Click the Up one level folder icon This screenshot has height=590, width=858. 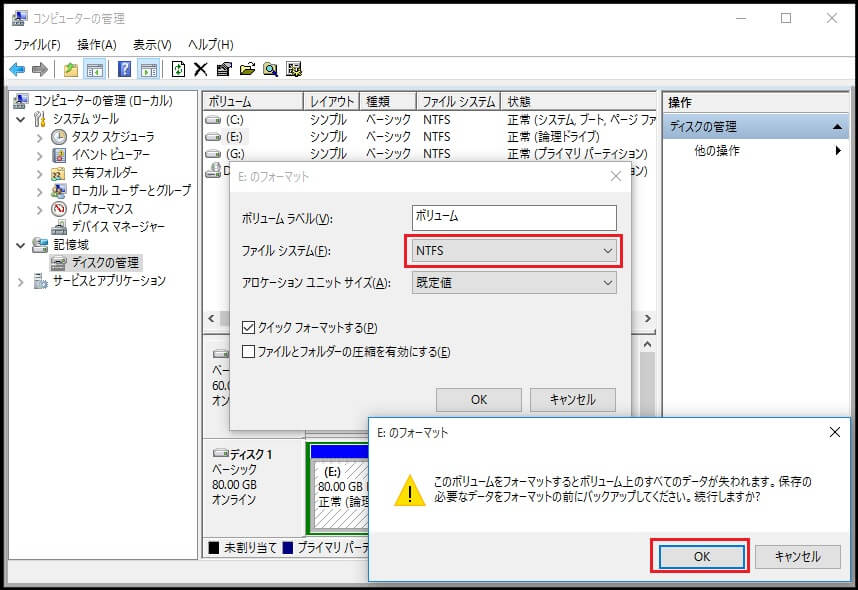(71, 70)
